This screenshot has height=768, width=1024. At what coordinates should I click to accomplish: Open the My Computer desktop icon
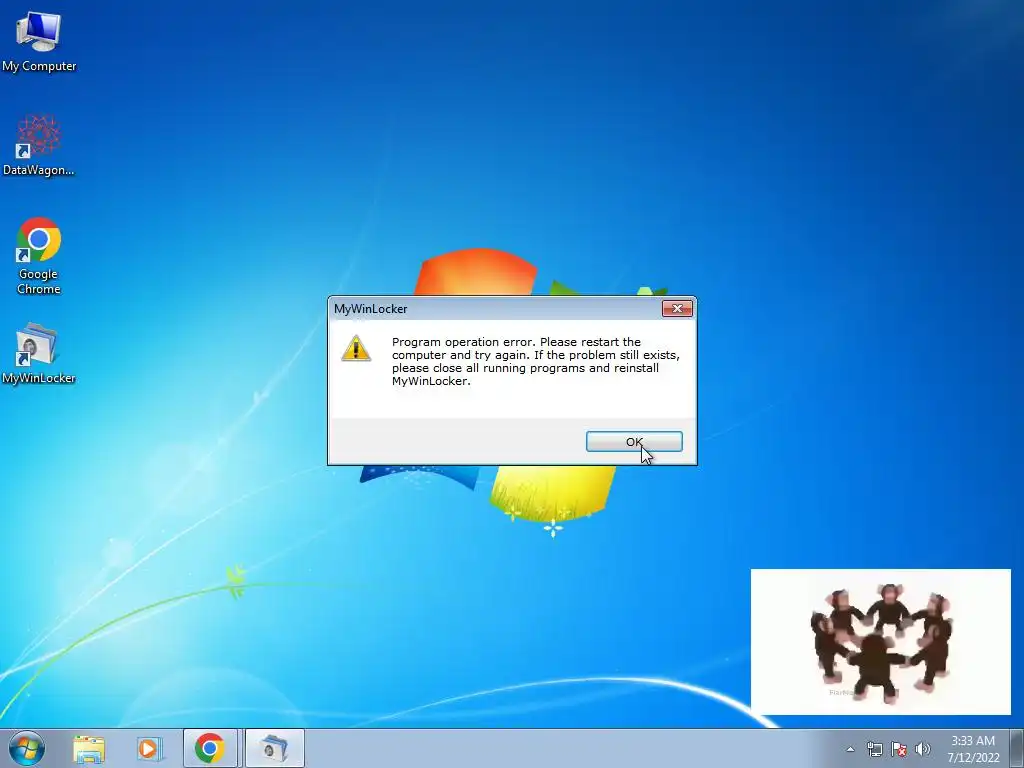tap(39, 41)
